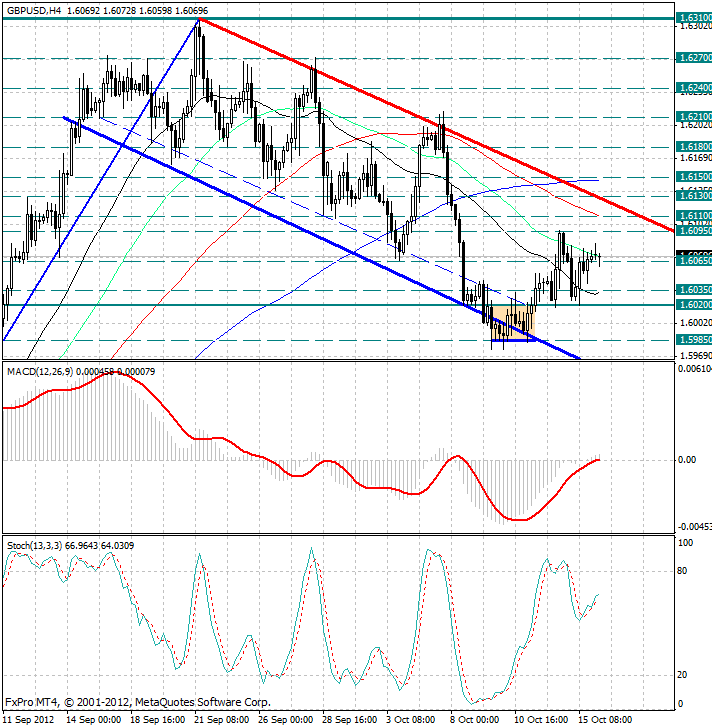Click the 18 Sep 16:00 time label
This screenshot has height=727, width=712.
tap(158, 720)
